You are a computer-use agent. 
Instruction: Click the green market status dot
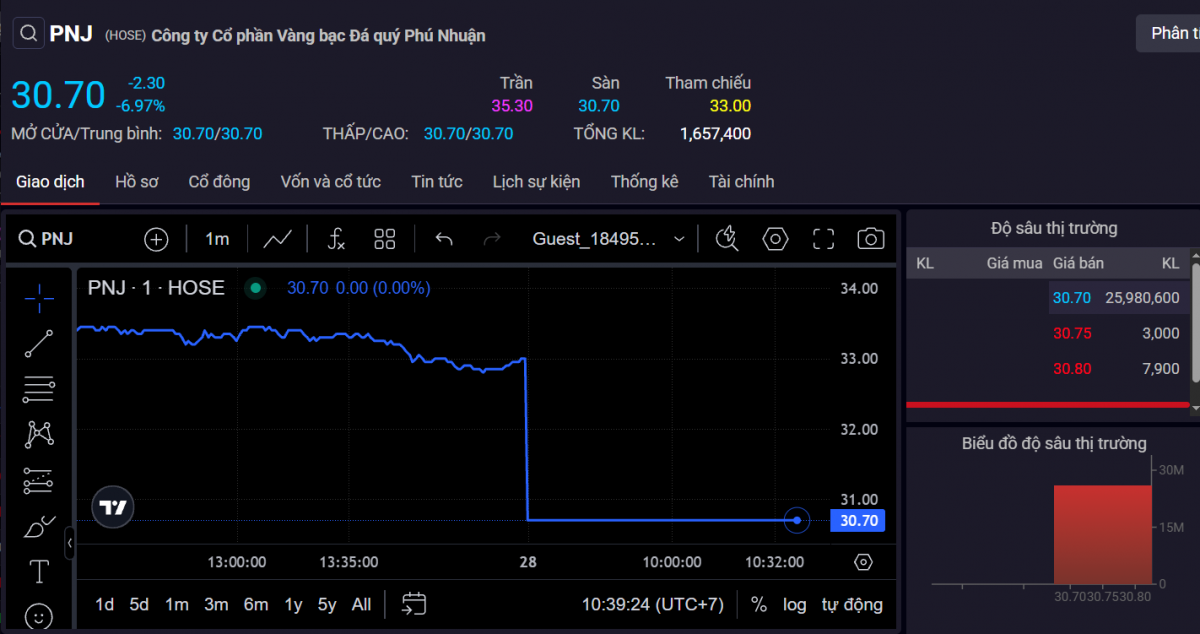tap(256, 288)
